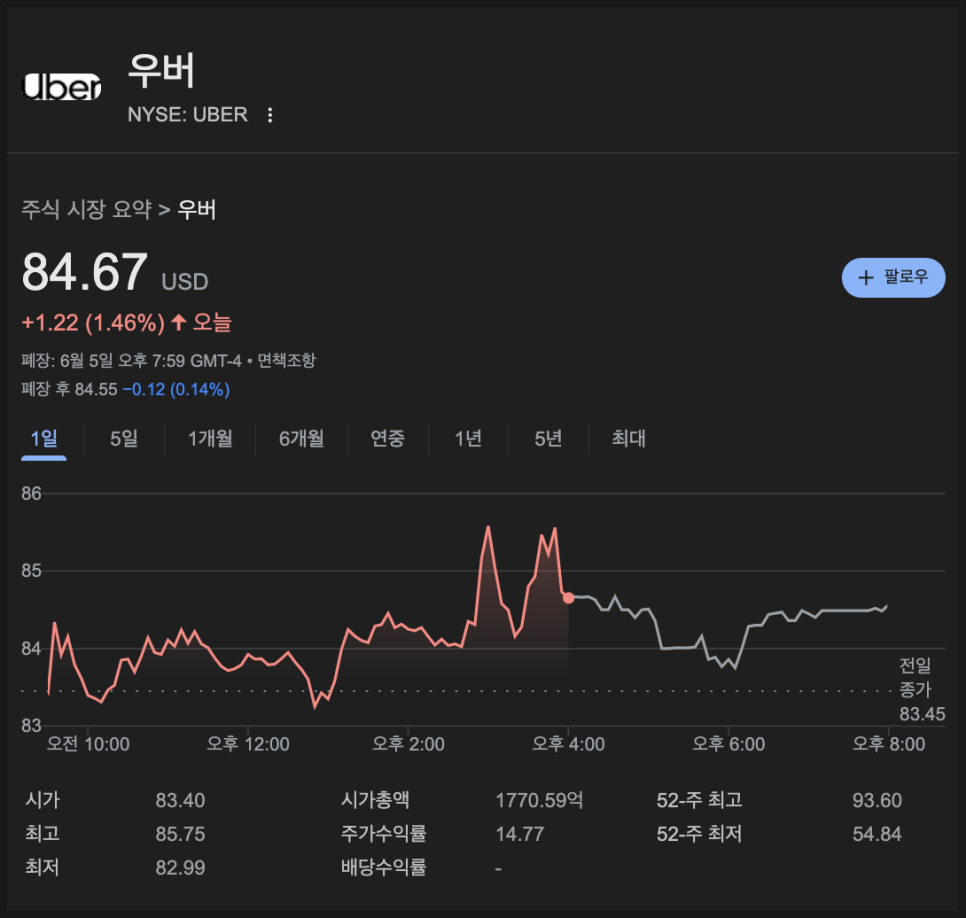Viewport: 966px width, 918px height.
Task: Click the after-hours −0.12 (0.14%) value
Action: (176, 389)
